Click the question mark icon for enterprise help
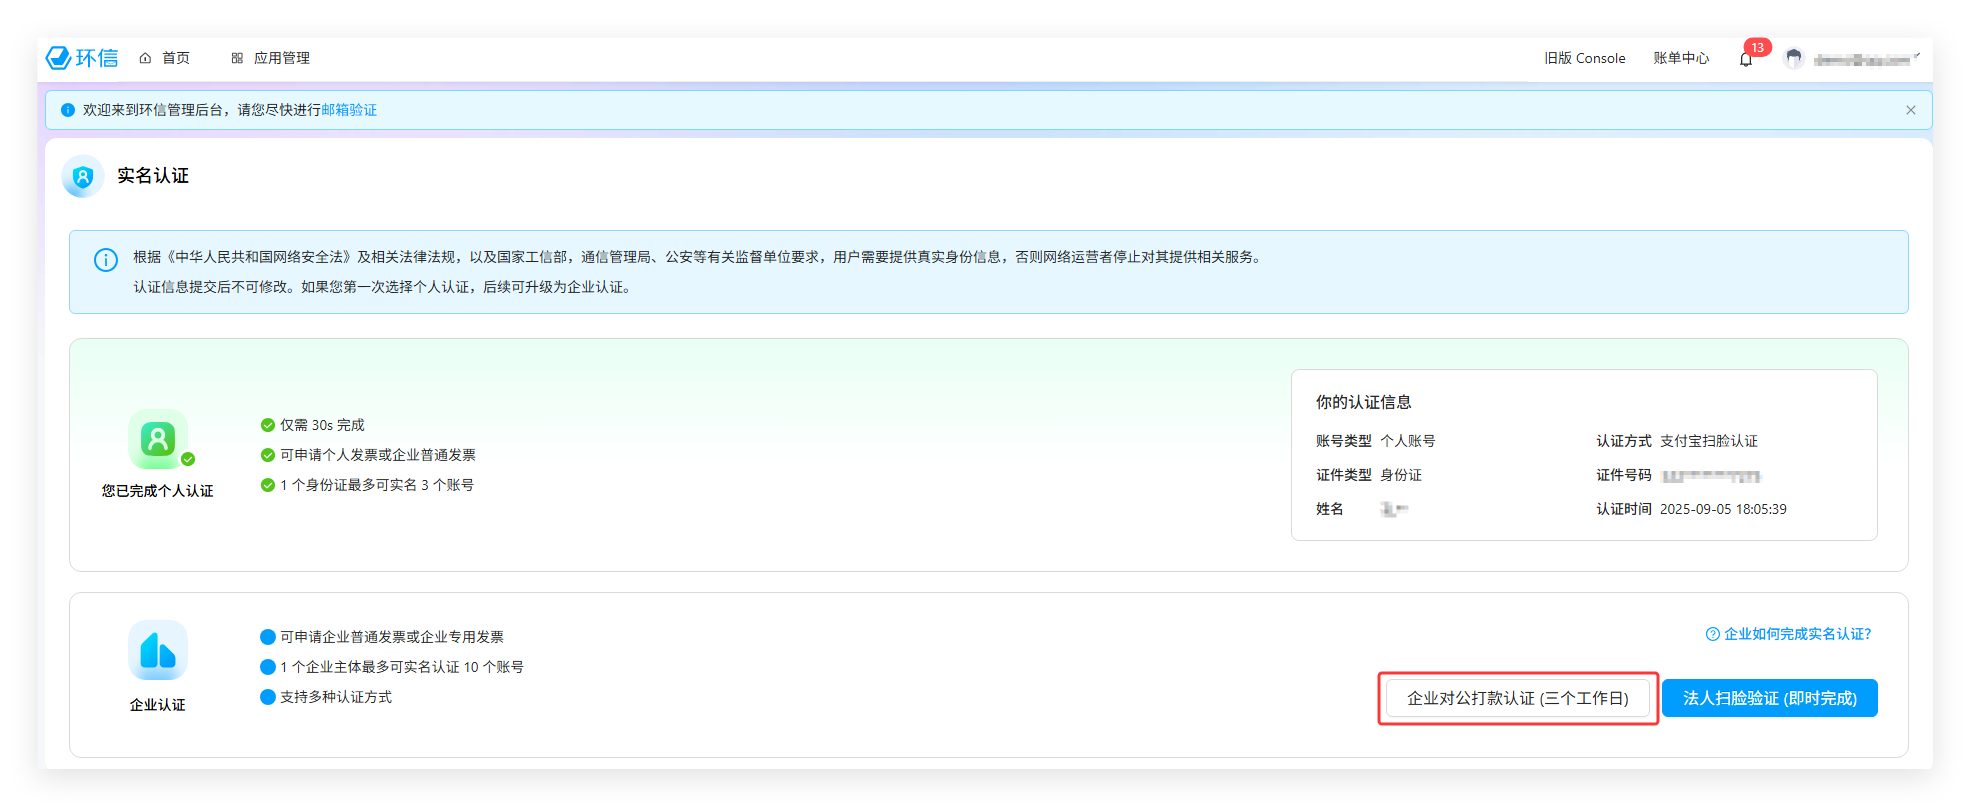This screenshot has width=1970, height=806. point(1712,634)
